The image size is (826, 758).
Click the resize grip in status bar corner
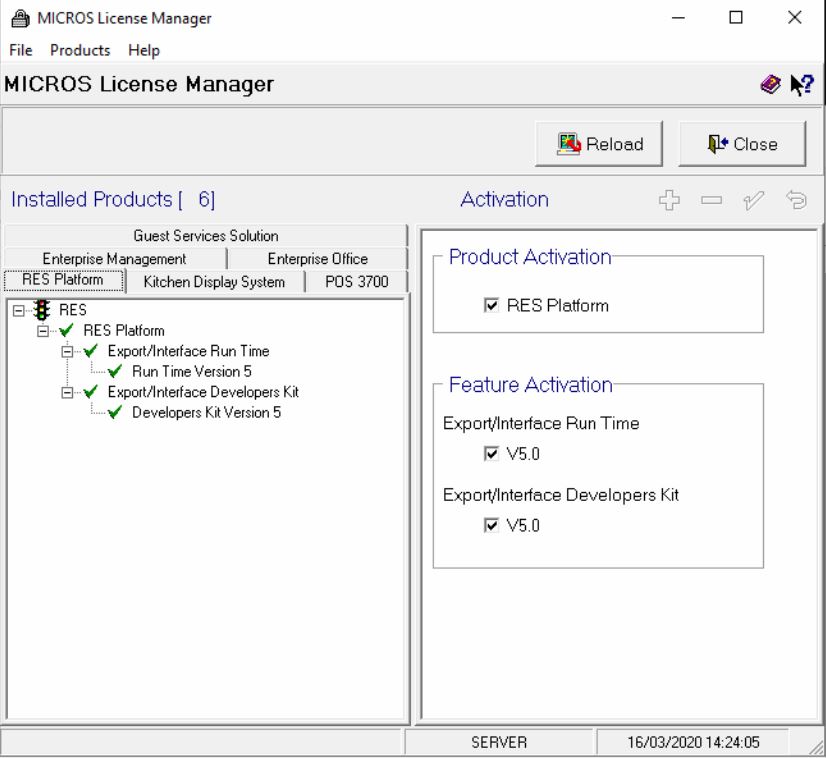coord(817,747)
